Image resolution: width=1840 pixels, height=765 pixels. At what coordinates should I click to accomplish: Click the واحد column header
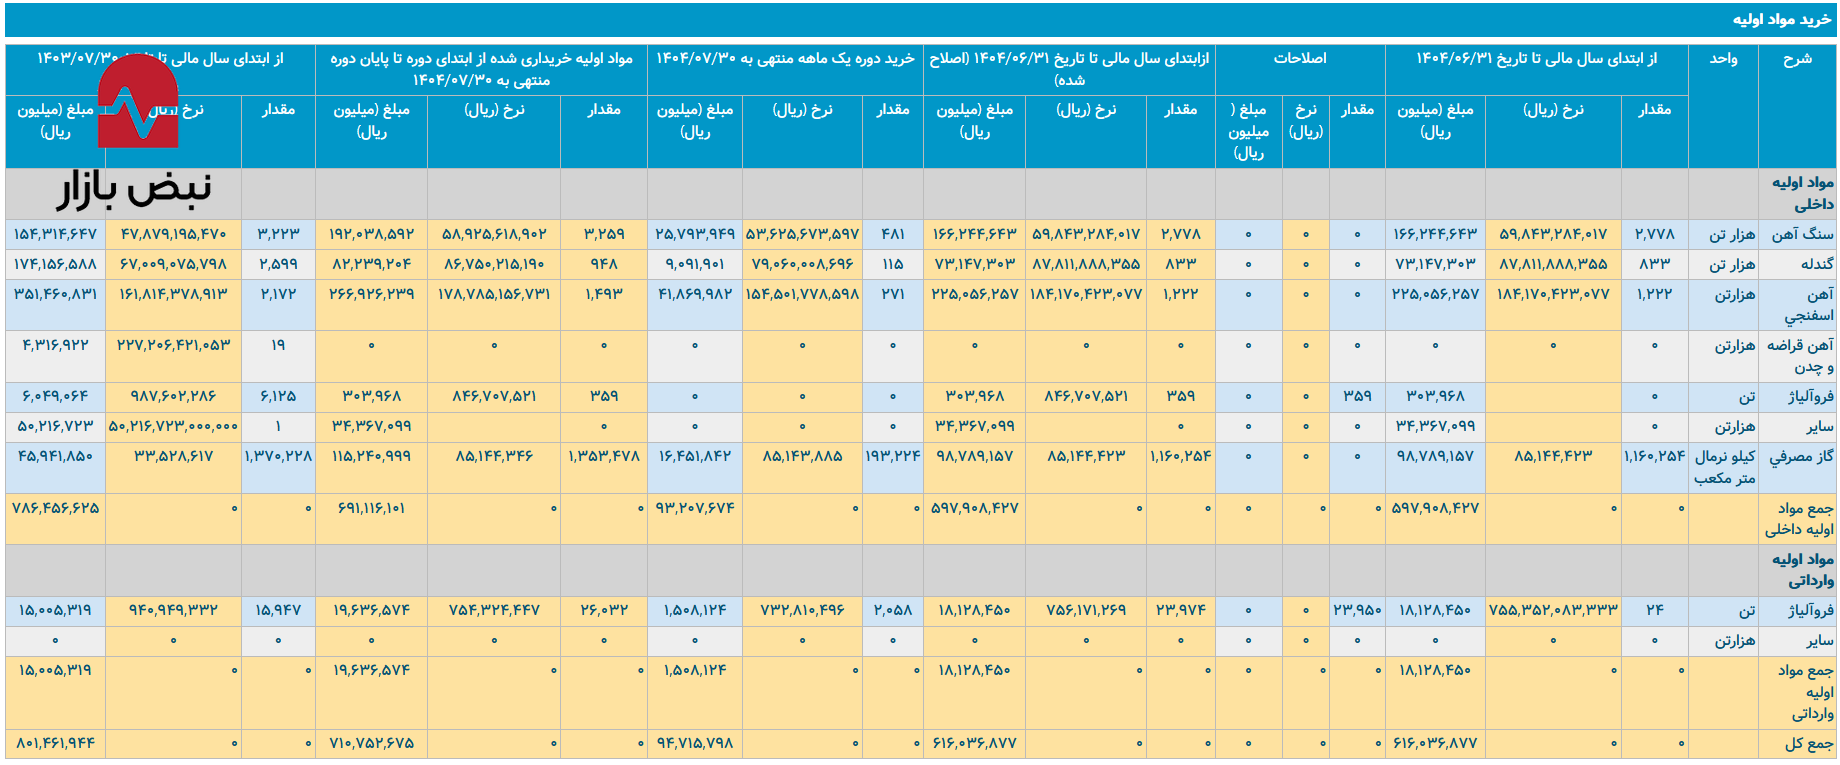pos(1723,59)
